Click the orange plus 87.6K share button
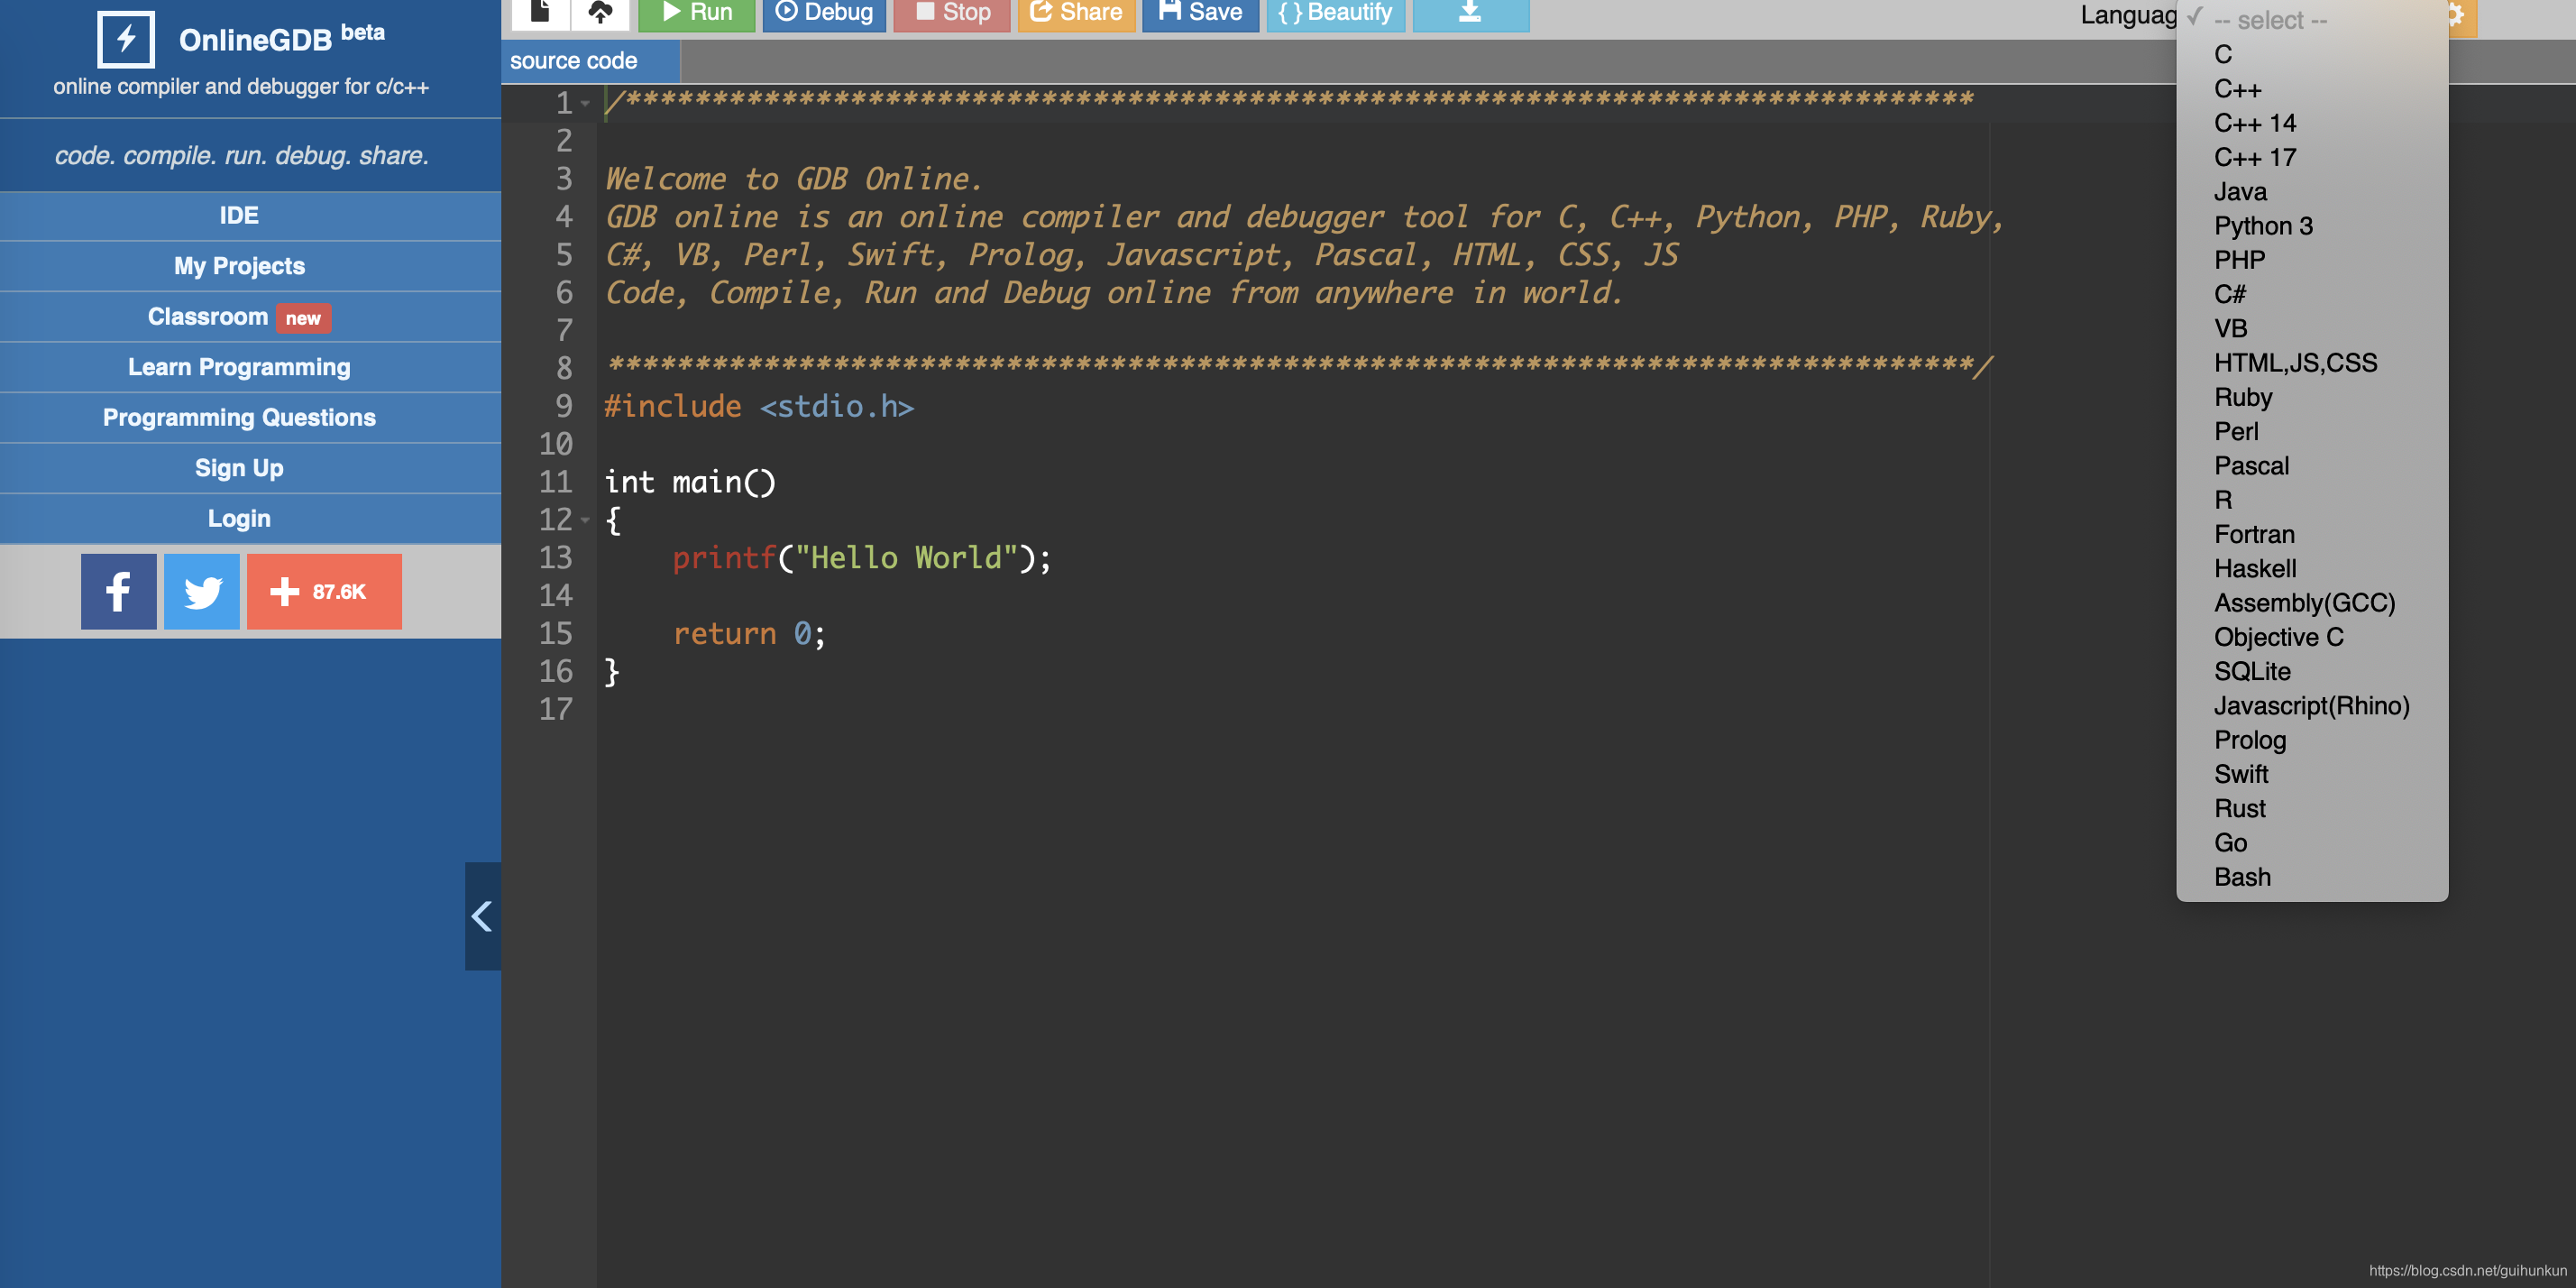The image size is (2576, 1288). coord(324,591)
